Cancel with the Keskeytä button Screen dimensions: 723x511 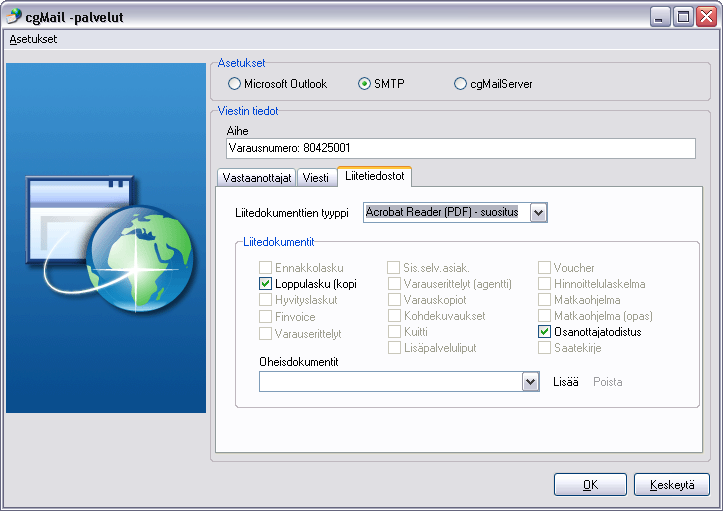point(672,485)
